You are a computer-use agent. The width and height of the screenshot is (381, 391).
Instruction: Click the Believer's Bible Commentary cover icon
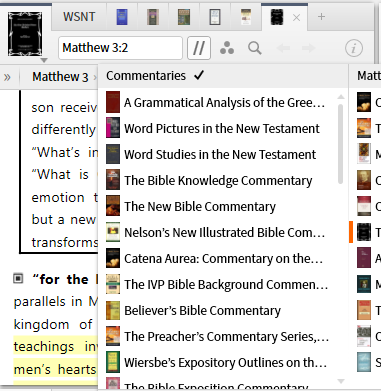113,310
